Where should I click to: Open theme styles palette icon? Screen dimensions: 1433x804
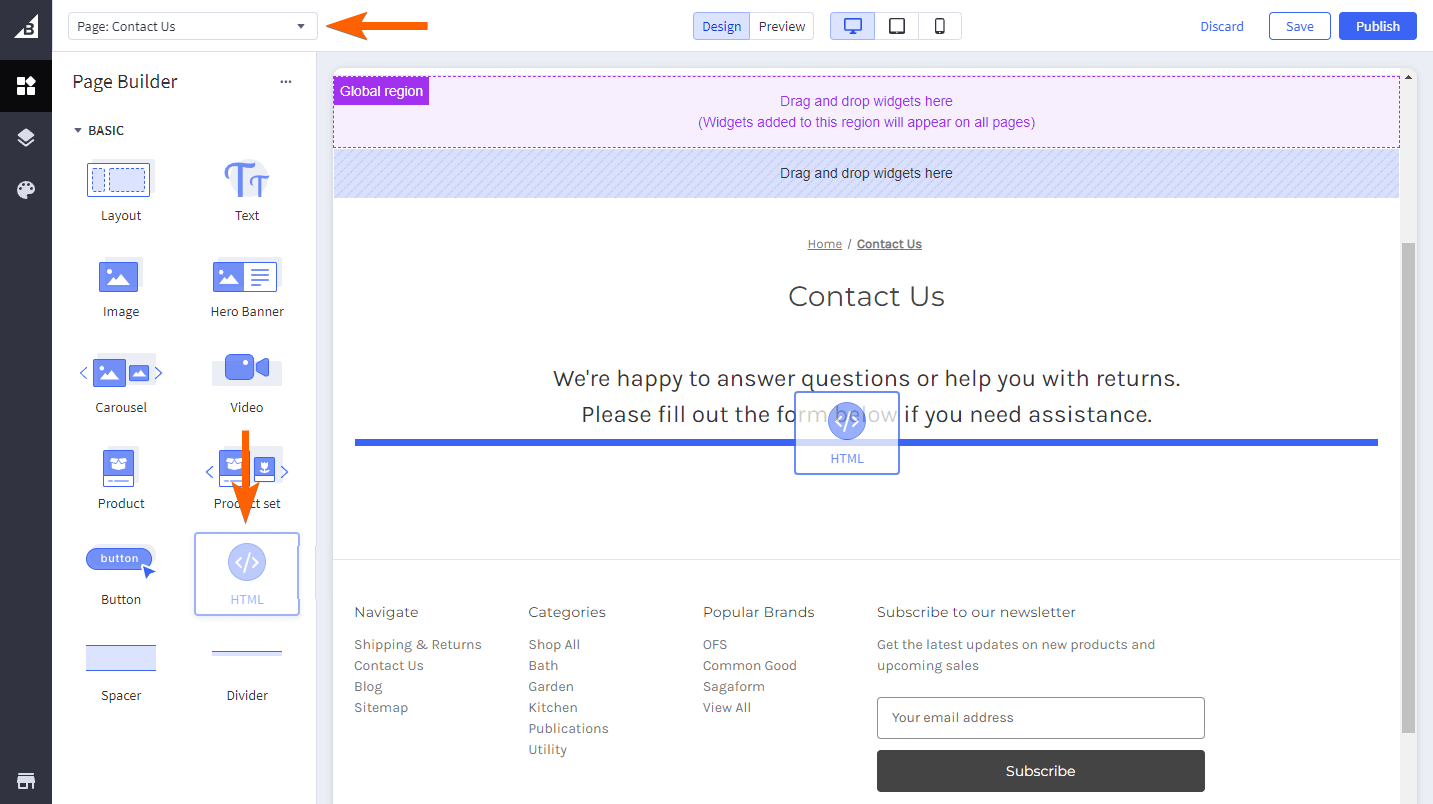click(x=26, y=190)
